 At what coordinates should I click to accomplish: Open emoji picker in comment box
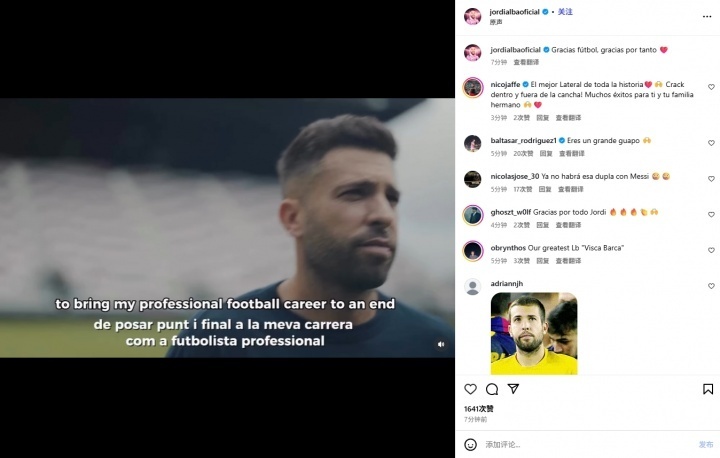pyautogui.click(x=470, y=444)
